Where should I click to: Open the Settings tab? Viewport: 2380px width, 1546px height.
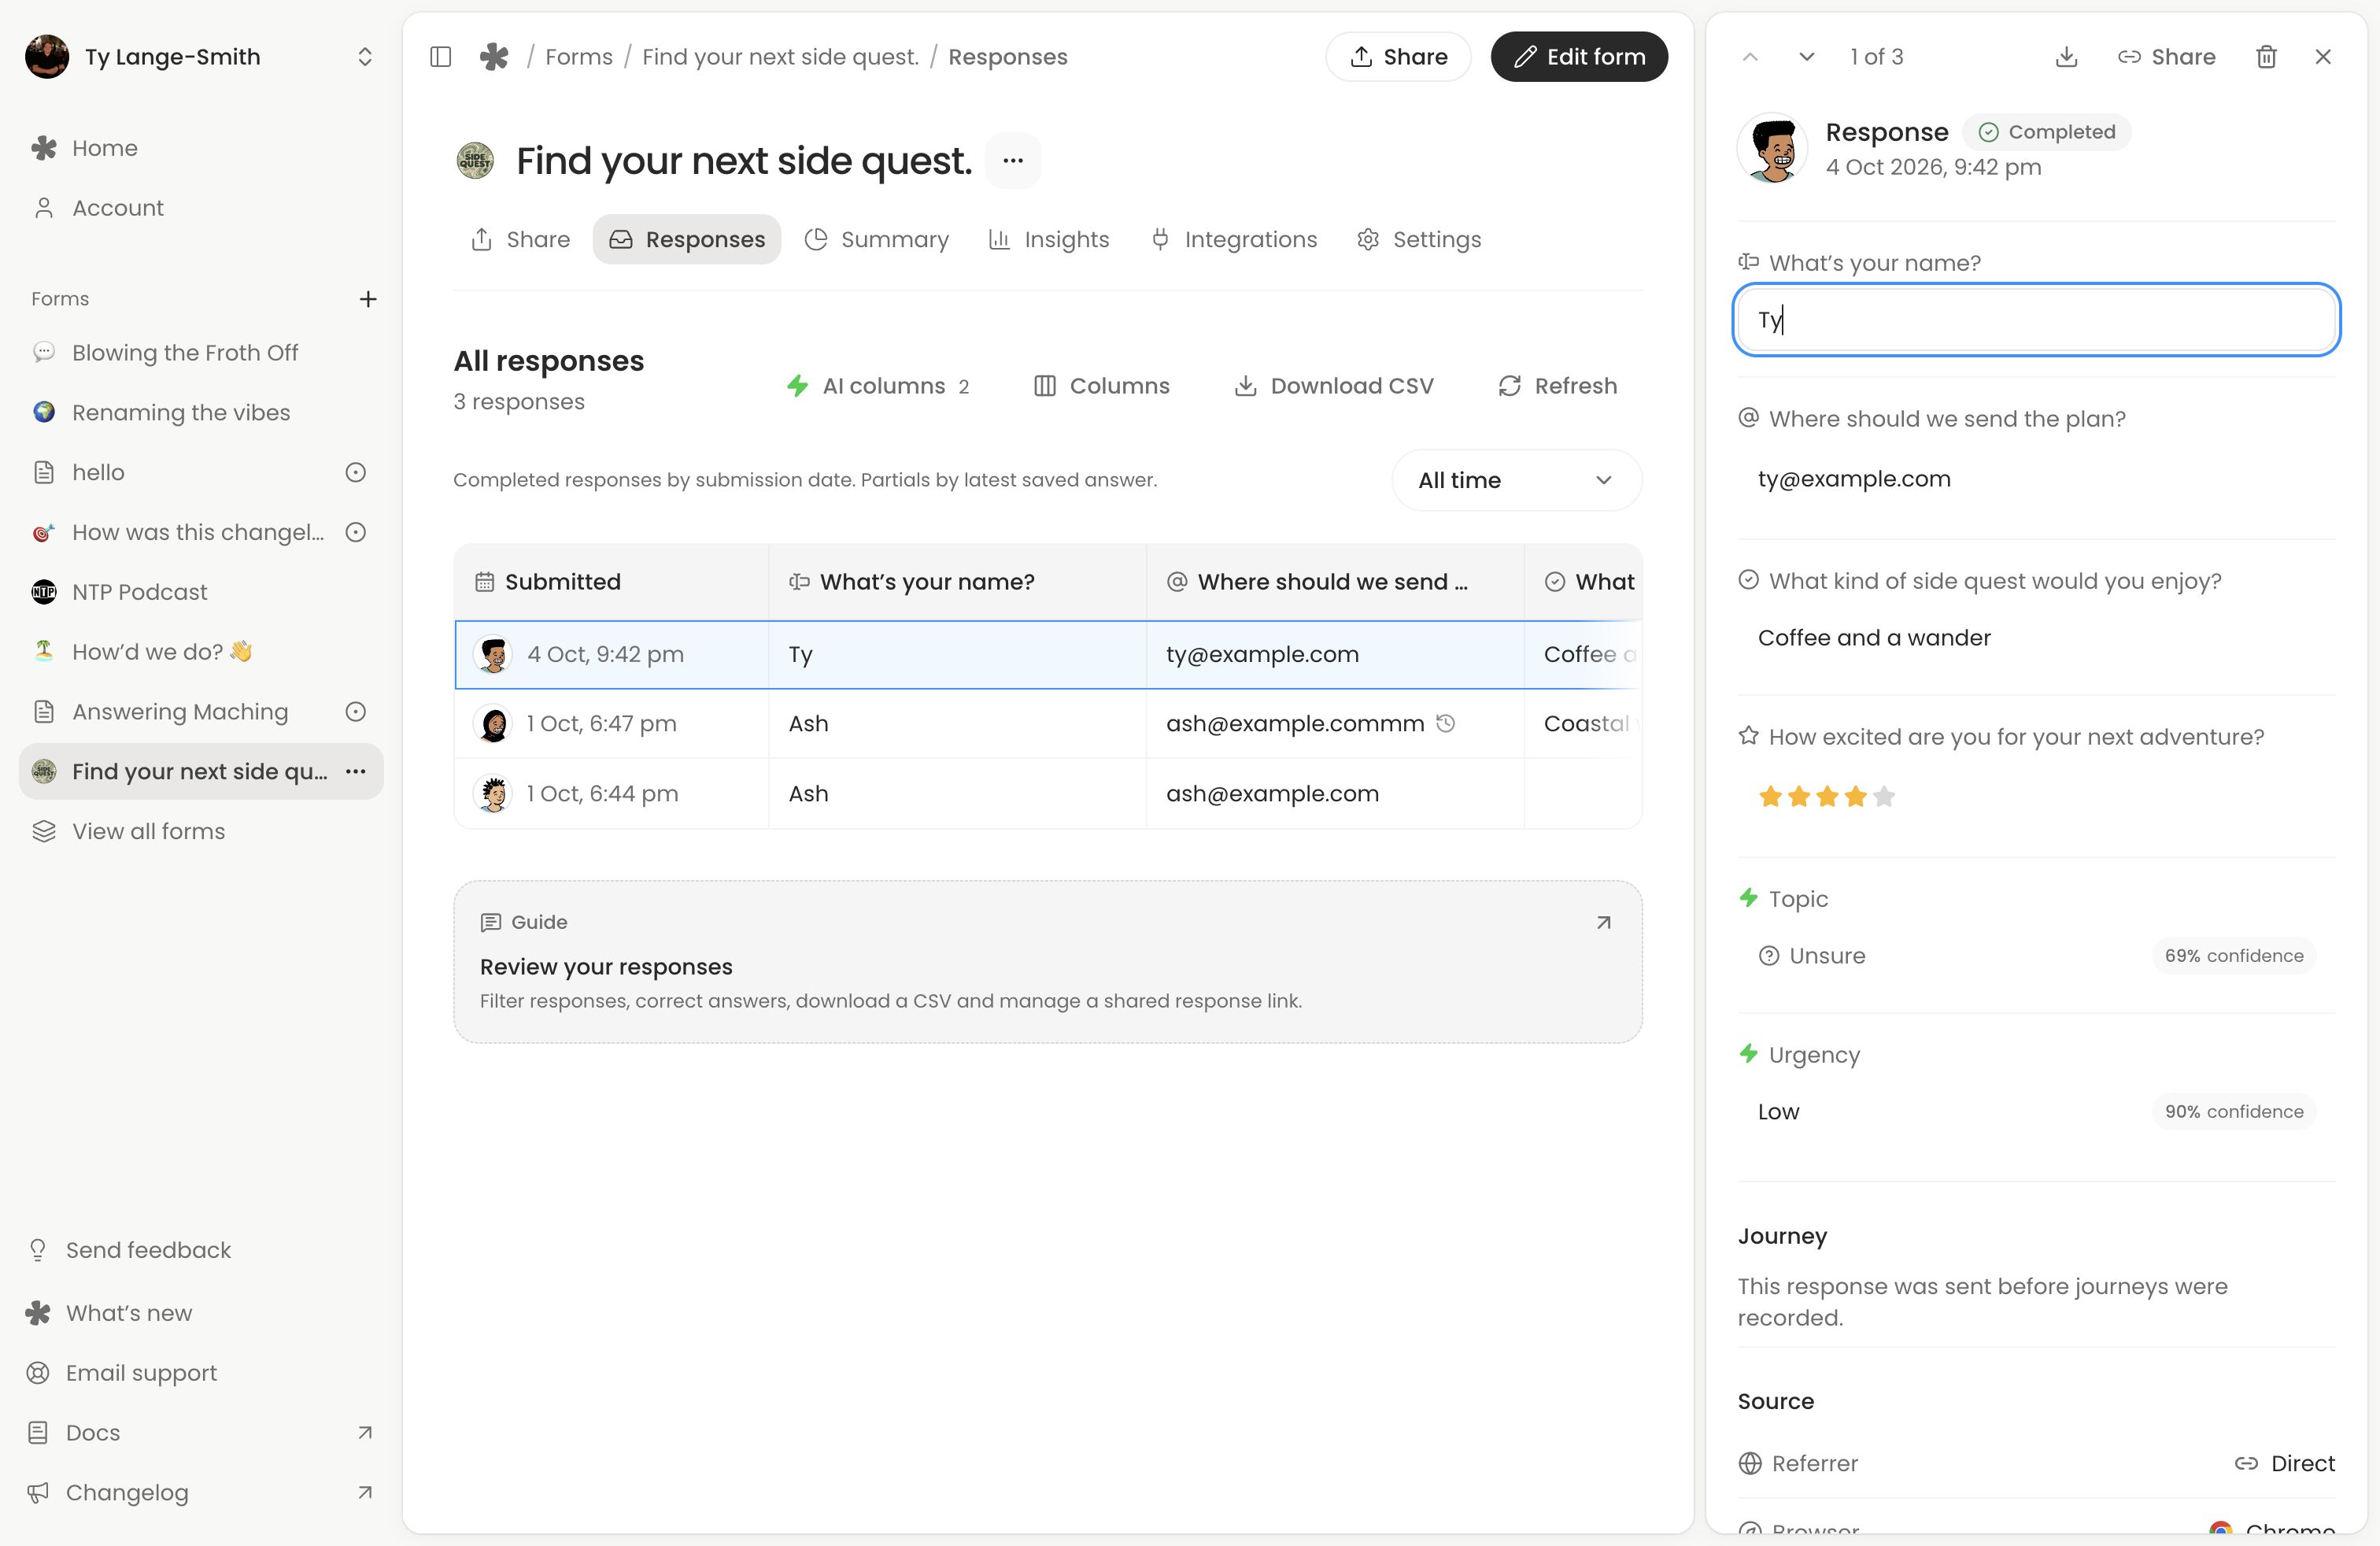pyautogui.click(x=1419, y=239)
